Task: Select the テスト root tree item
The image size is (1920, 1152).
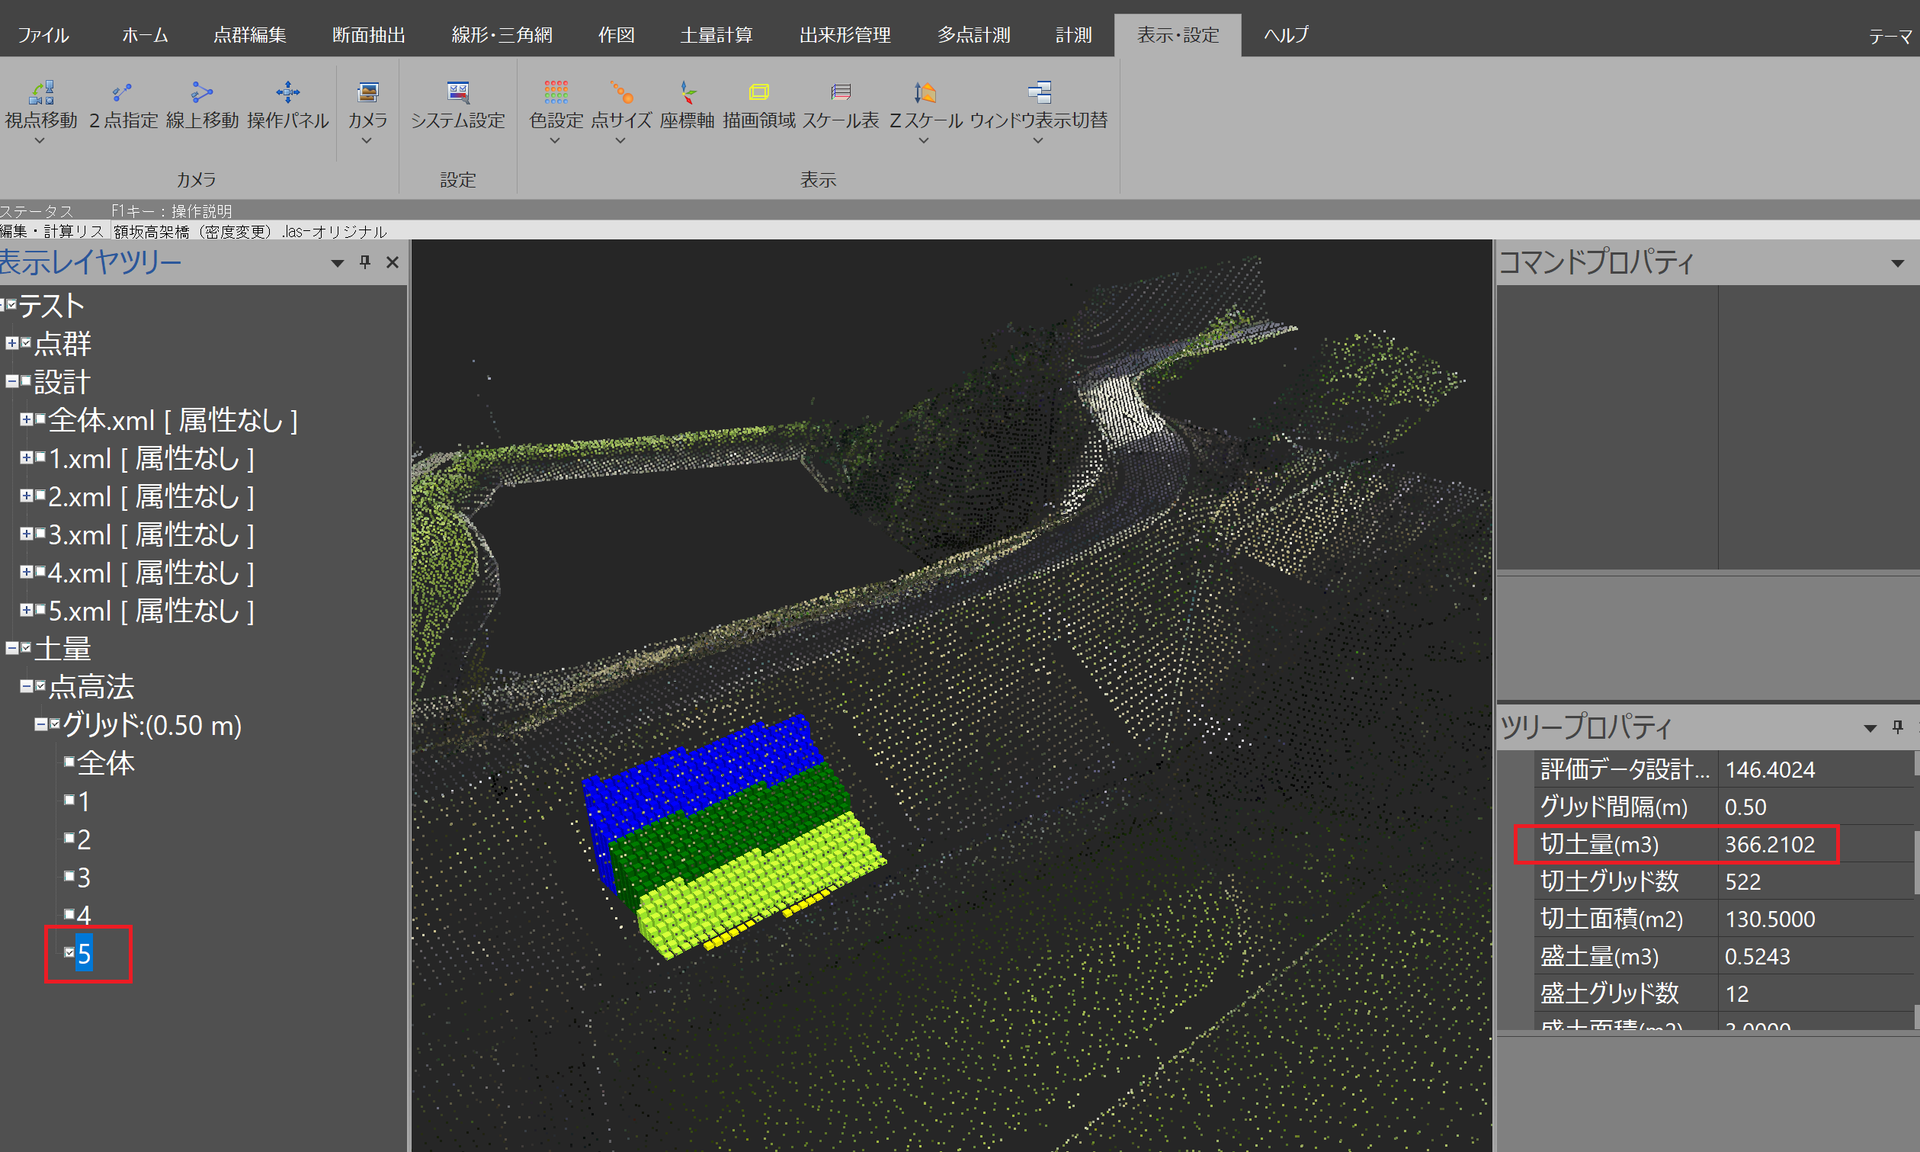Action: click(51, 305)
